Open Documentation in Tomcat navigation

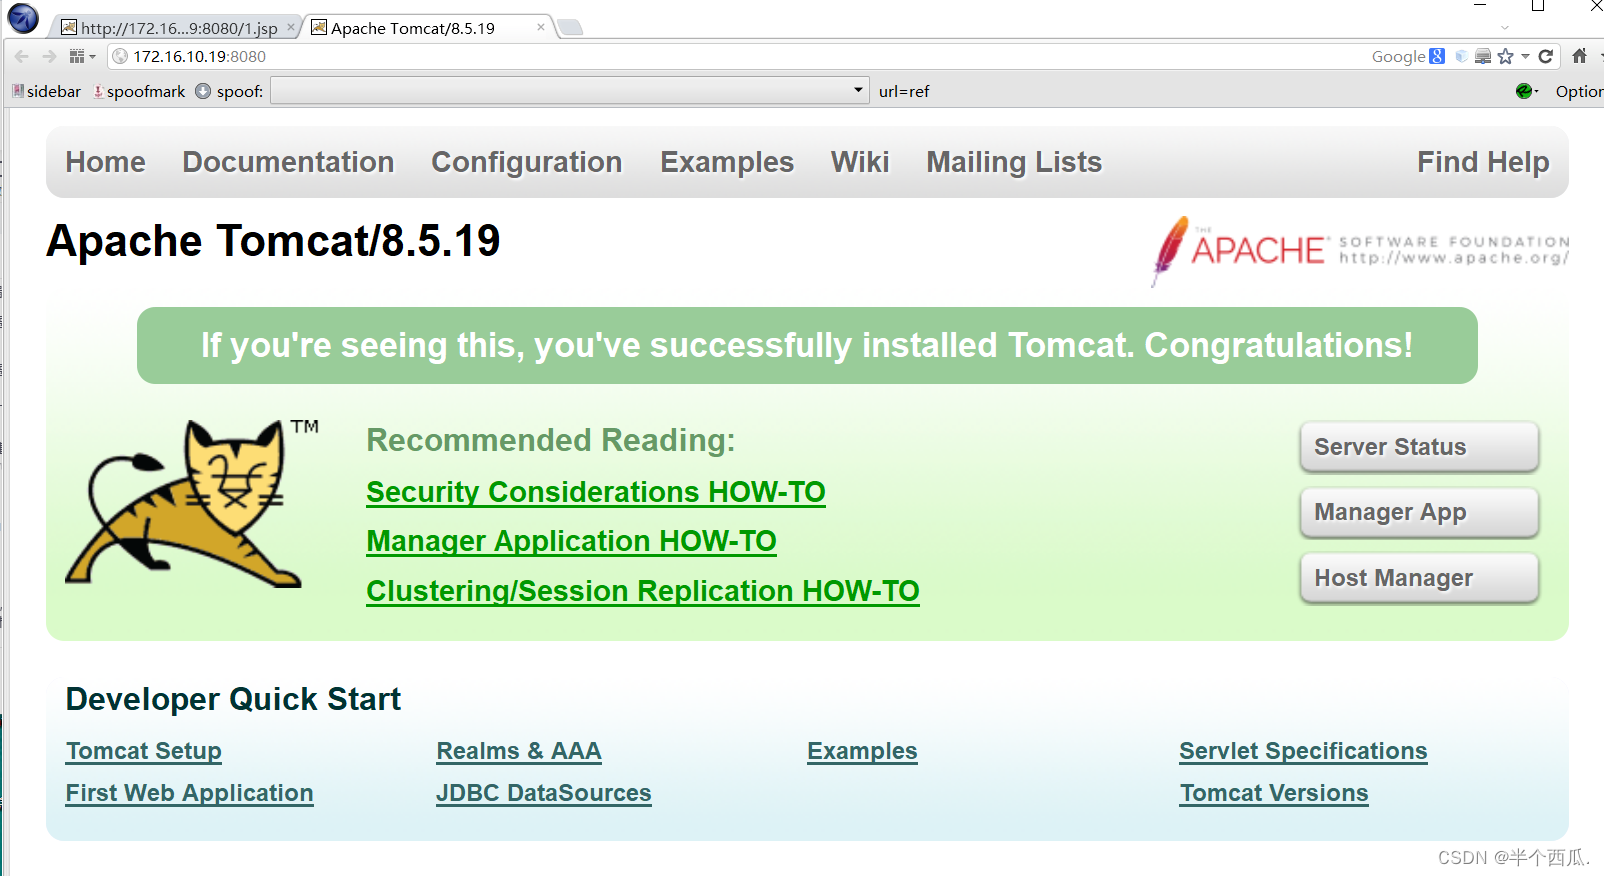288,162
